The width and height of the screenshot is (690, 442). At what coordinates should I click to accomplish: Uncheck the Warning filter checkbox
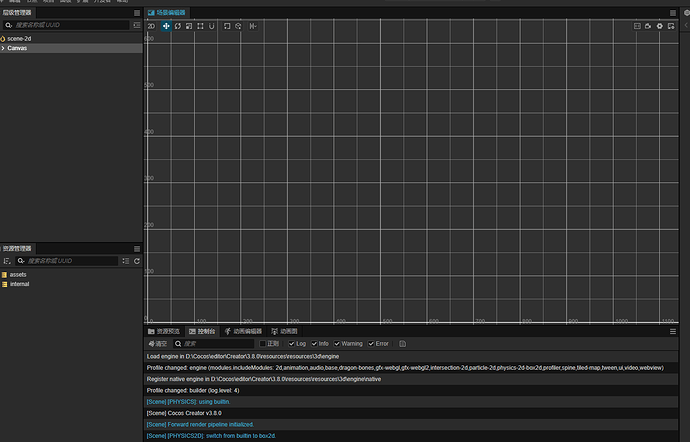[337, 344]
